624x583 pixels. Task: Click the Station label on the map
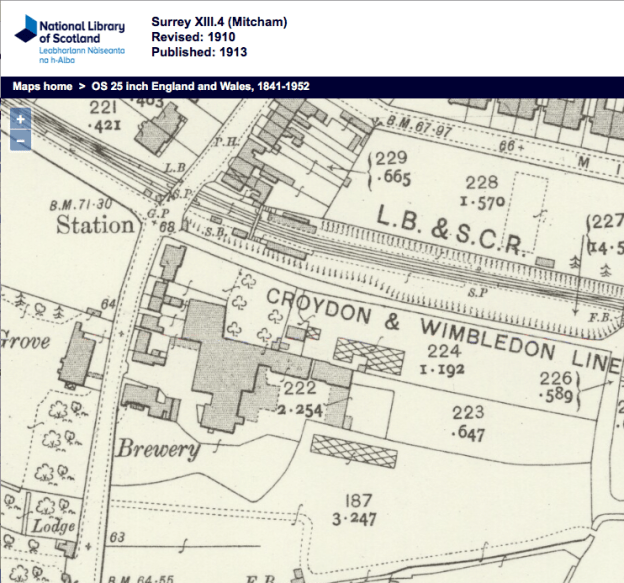tap(94, 225)
